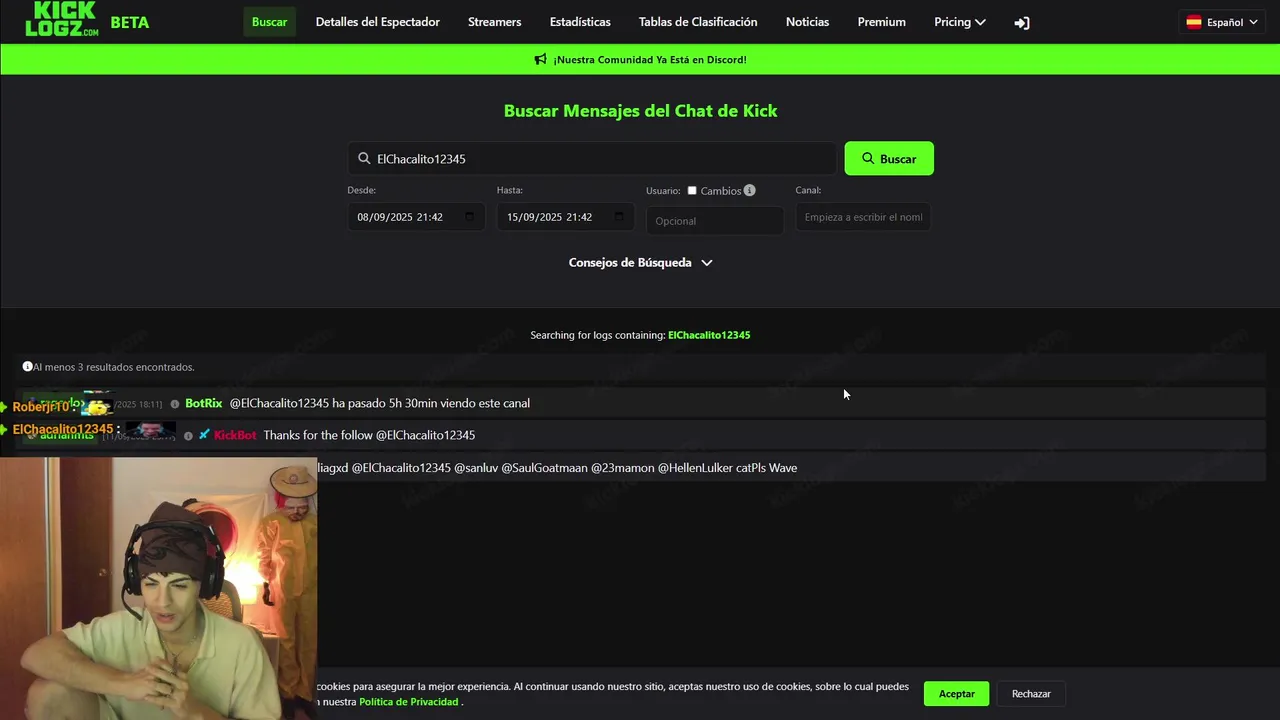Open Premium page
Screen dimensions: 1280x720
(881, 22)
